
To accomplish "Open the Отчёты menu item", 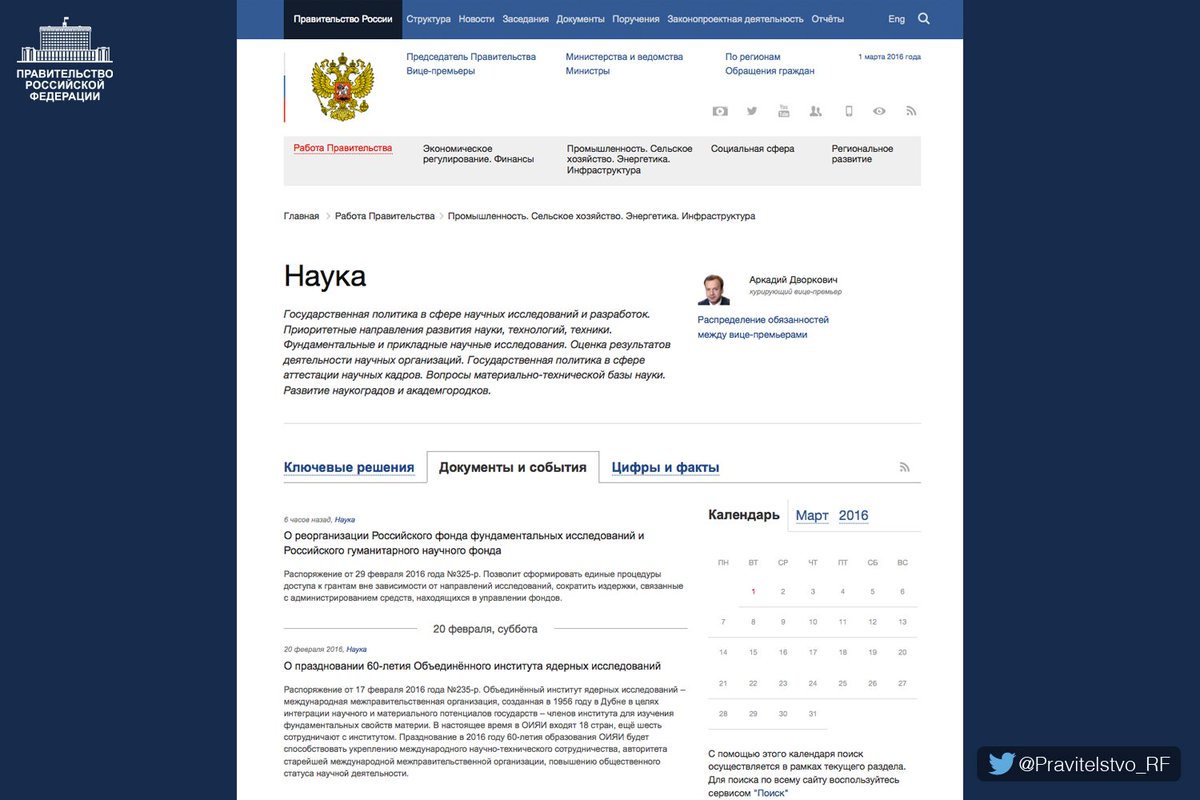I will tap(828, 19).
